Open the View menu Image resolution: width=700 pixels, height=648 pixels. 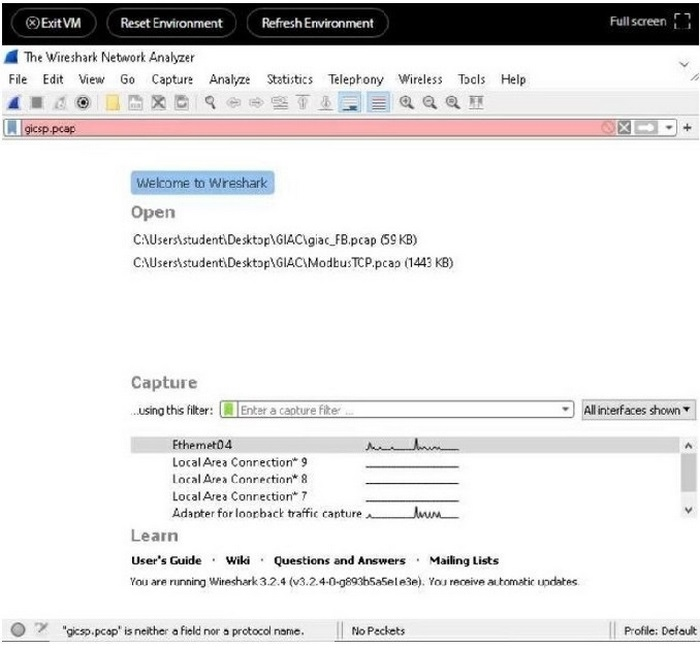(92, 79)
